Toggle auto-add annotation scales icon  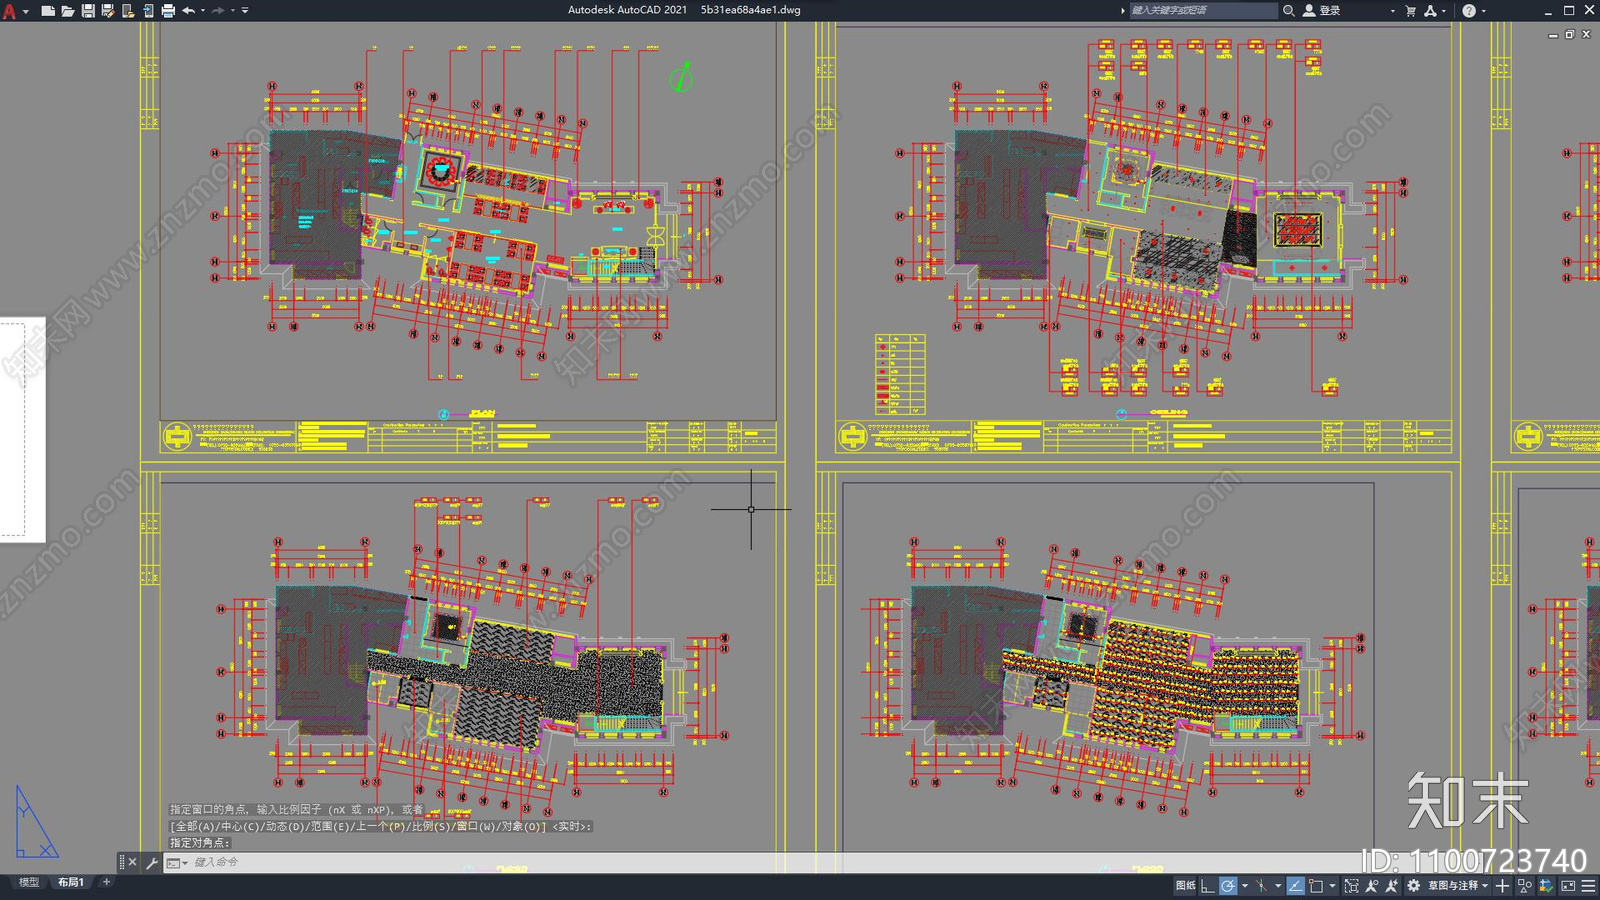(1392, 886)
